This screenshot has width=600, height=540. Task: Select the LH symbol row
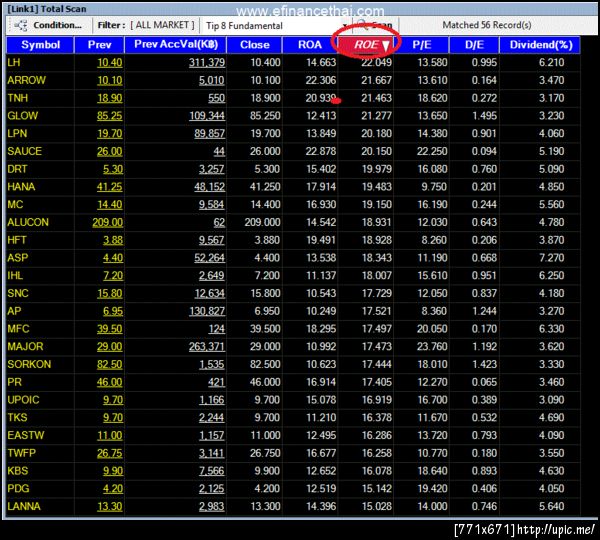click(x=293, y=62)
